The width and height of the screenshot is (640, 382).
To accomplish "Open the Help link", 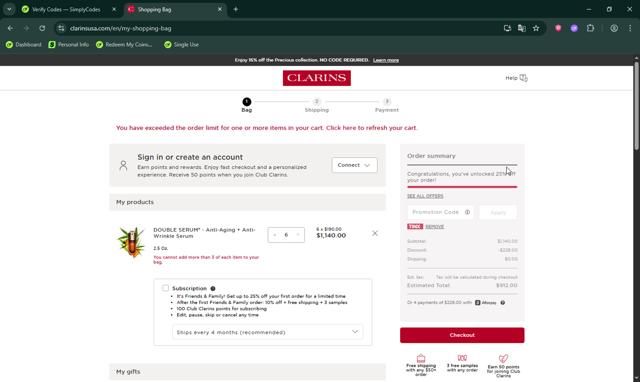I will coord(516,78).
